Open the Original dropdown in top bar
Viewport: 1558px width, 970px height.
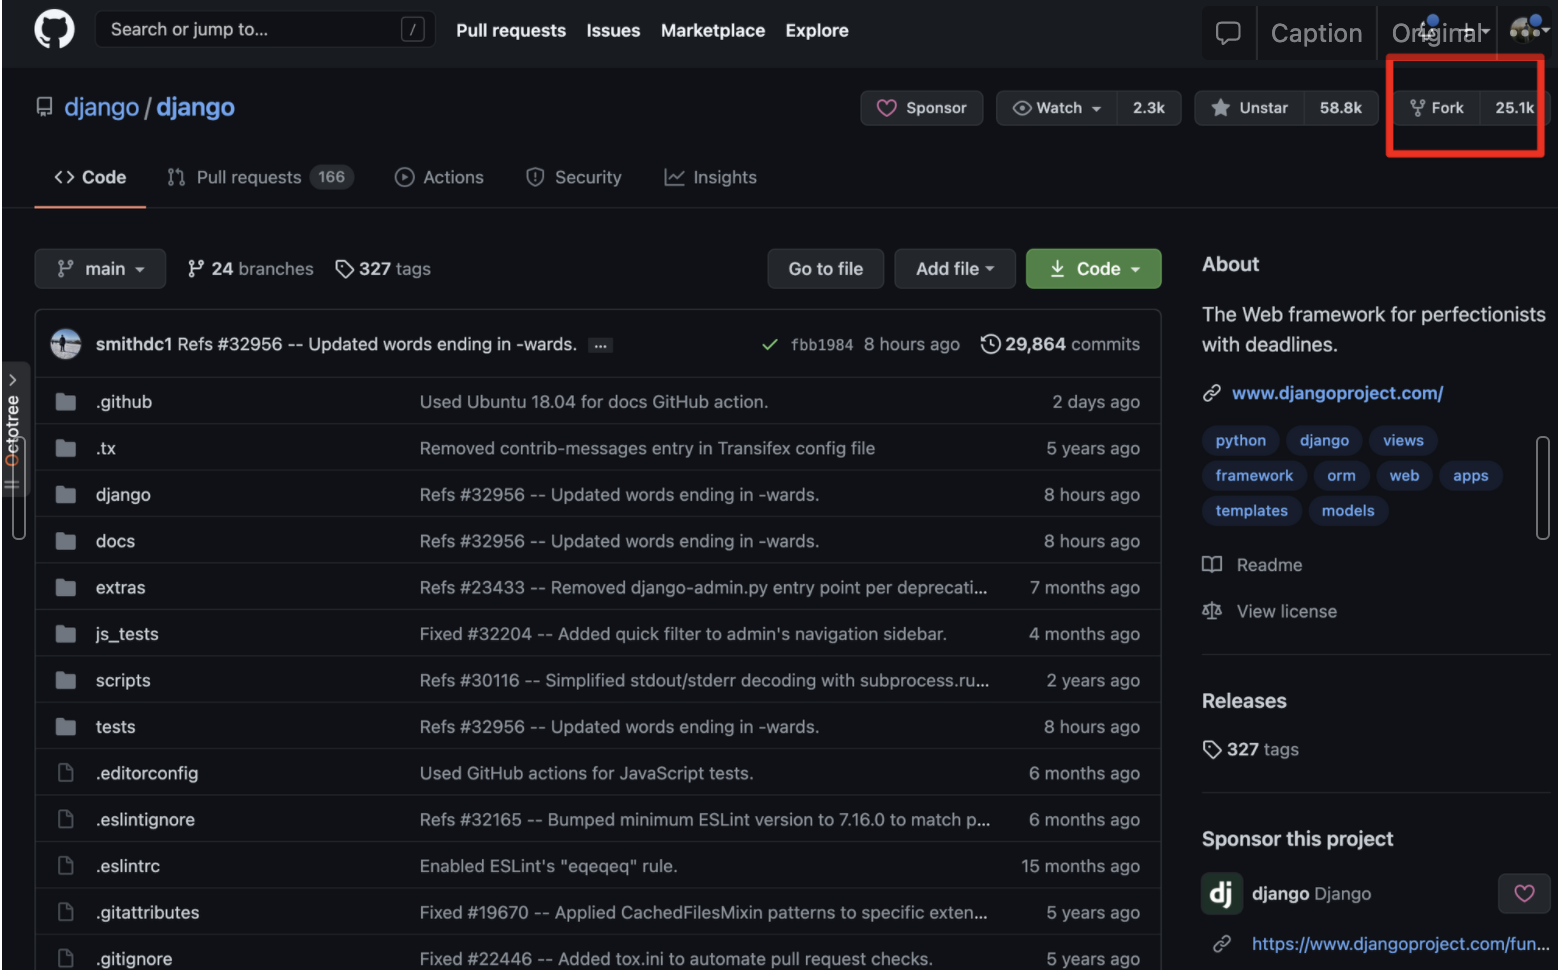[x=1441, y=33]
